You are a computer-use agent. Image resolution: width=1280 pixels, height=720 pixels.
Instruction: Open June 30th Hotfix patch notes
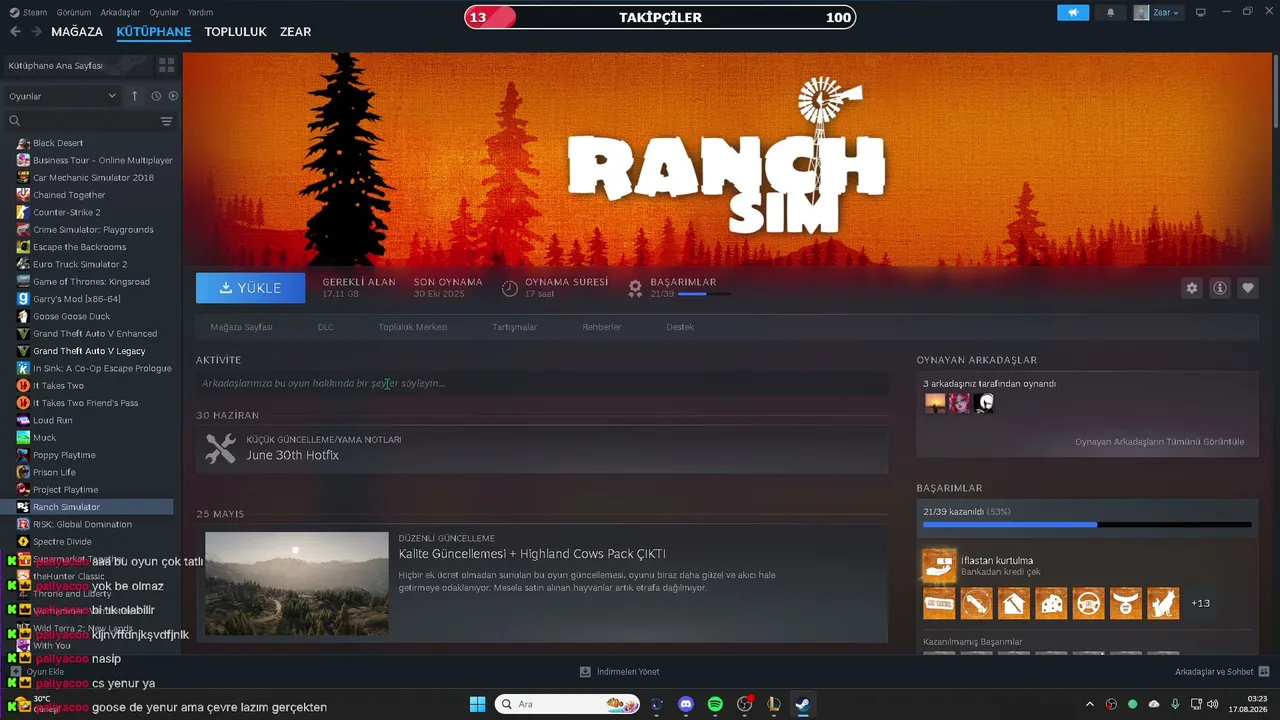[542, 449]
